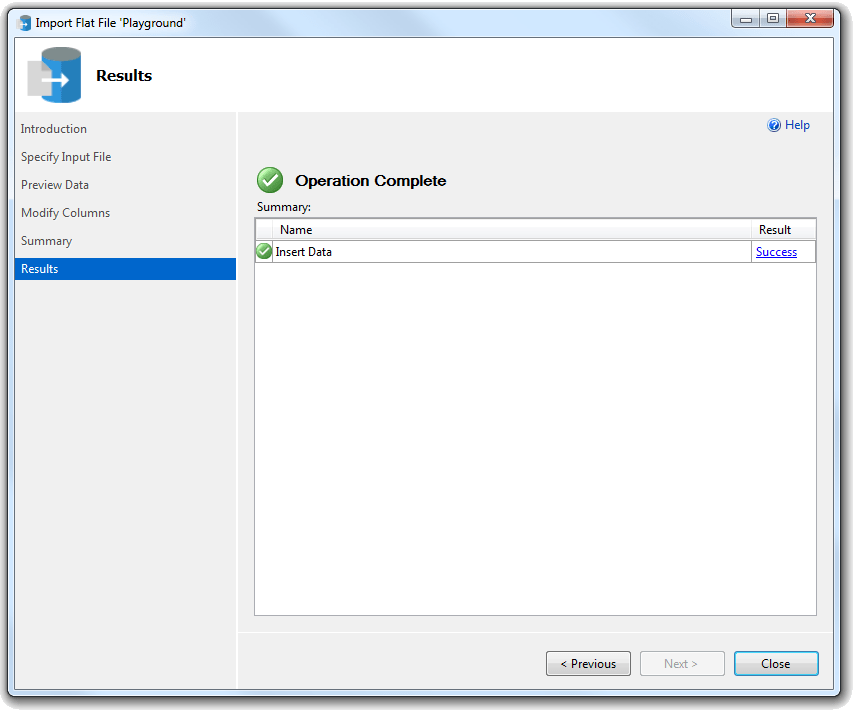Select the Modify Columns step

(66, 213)
